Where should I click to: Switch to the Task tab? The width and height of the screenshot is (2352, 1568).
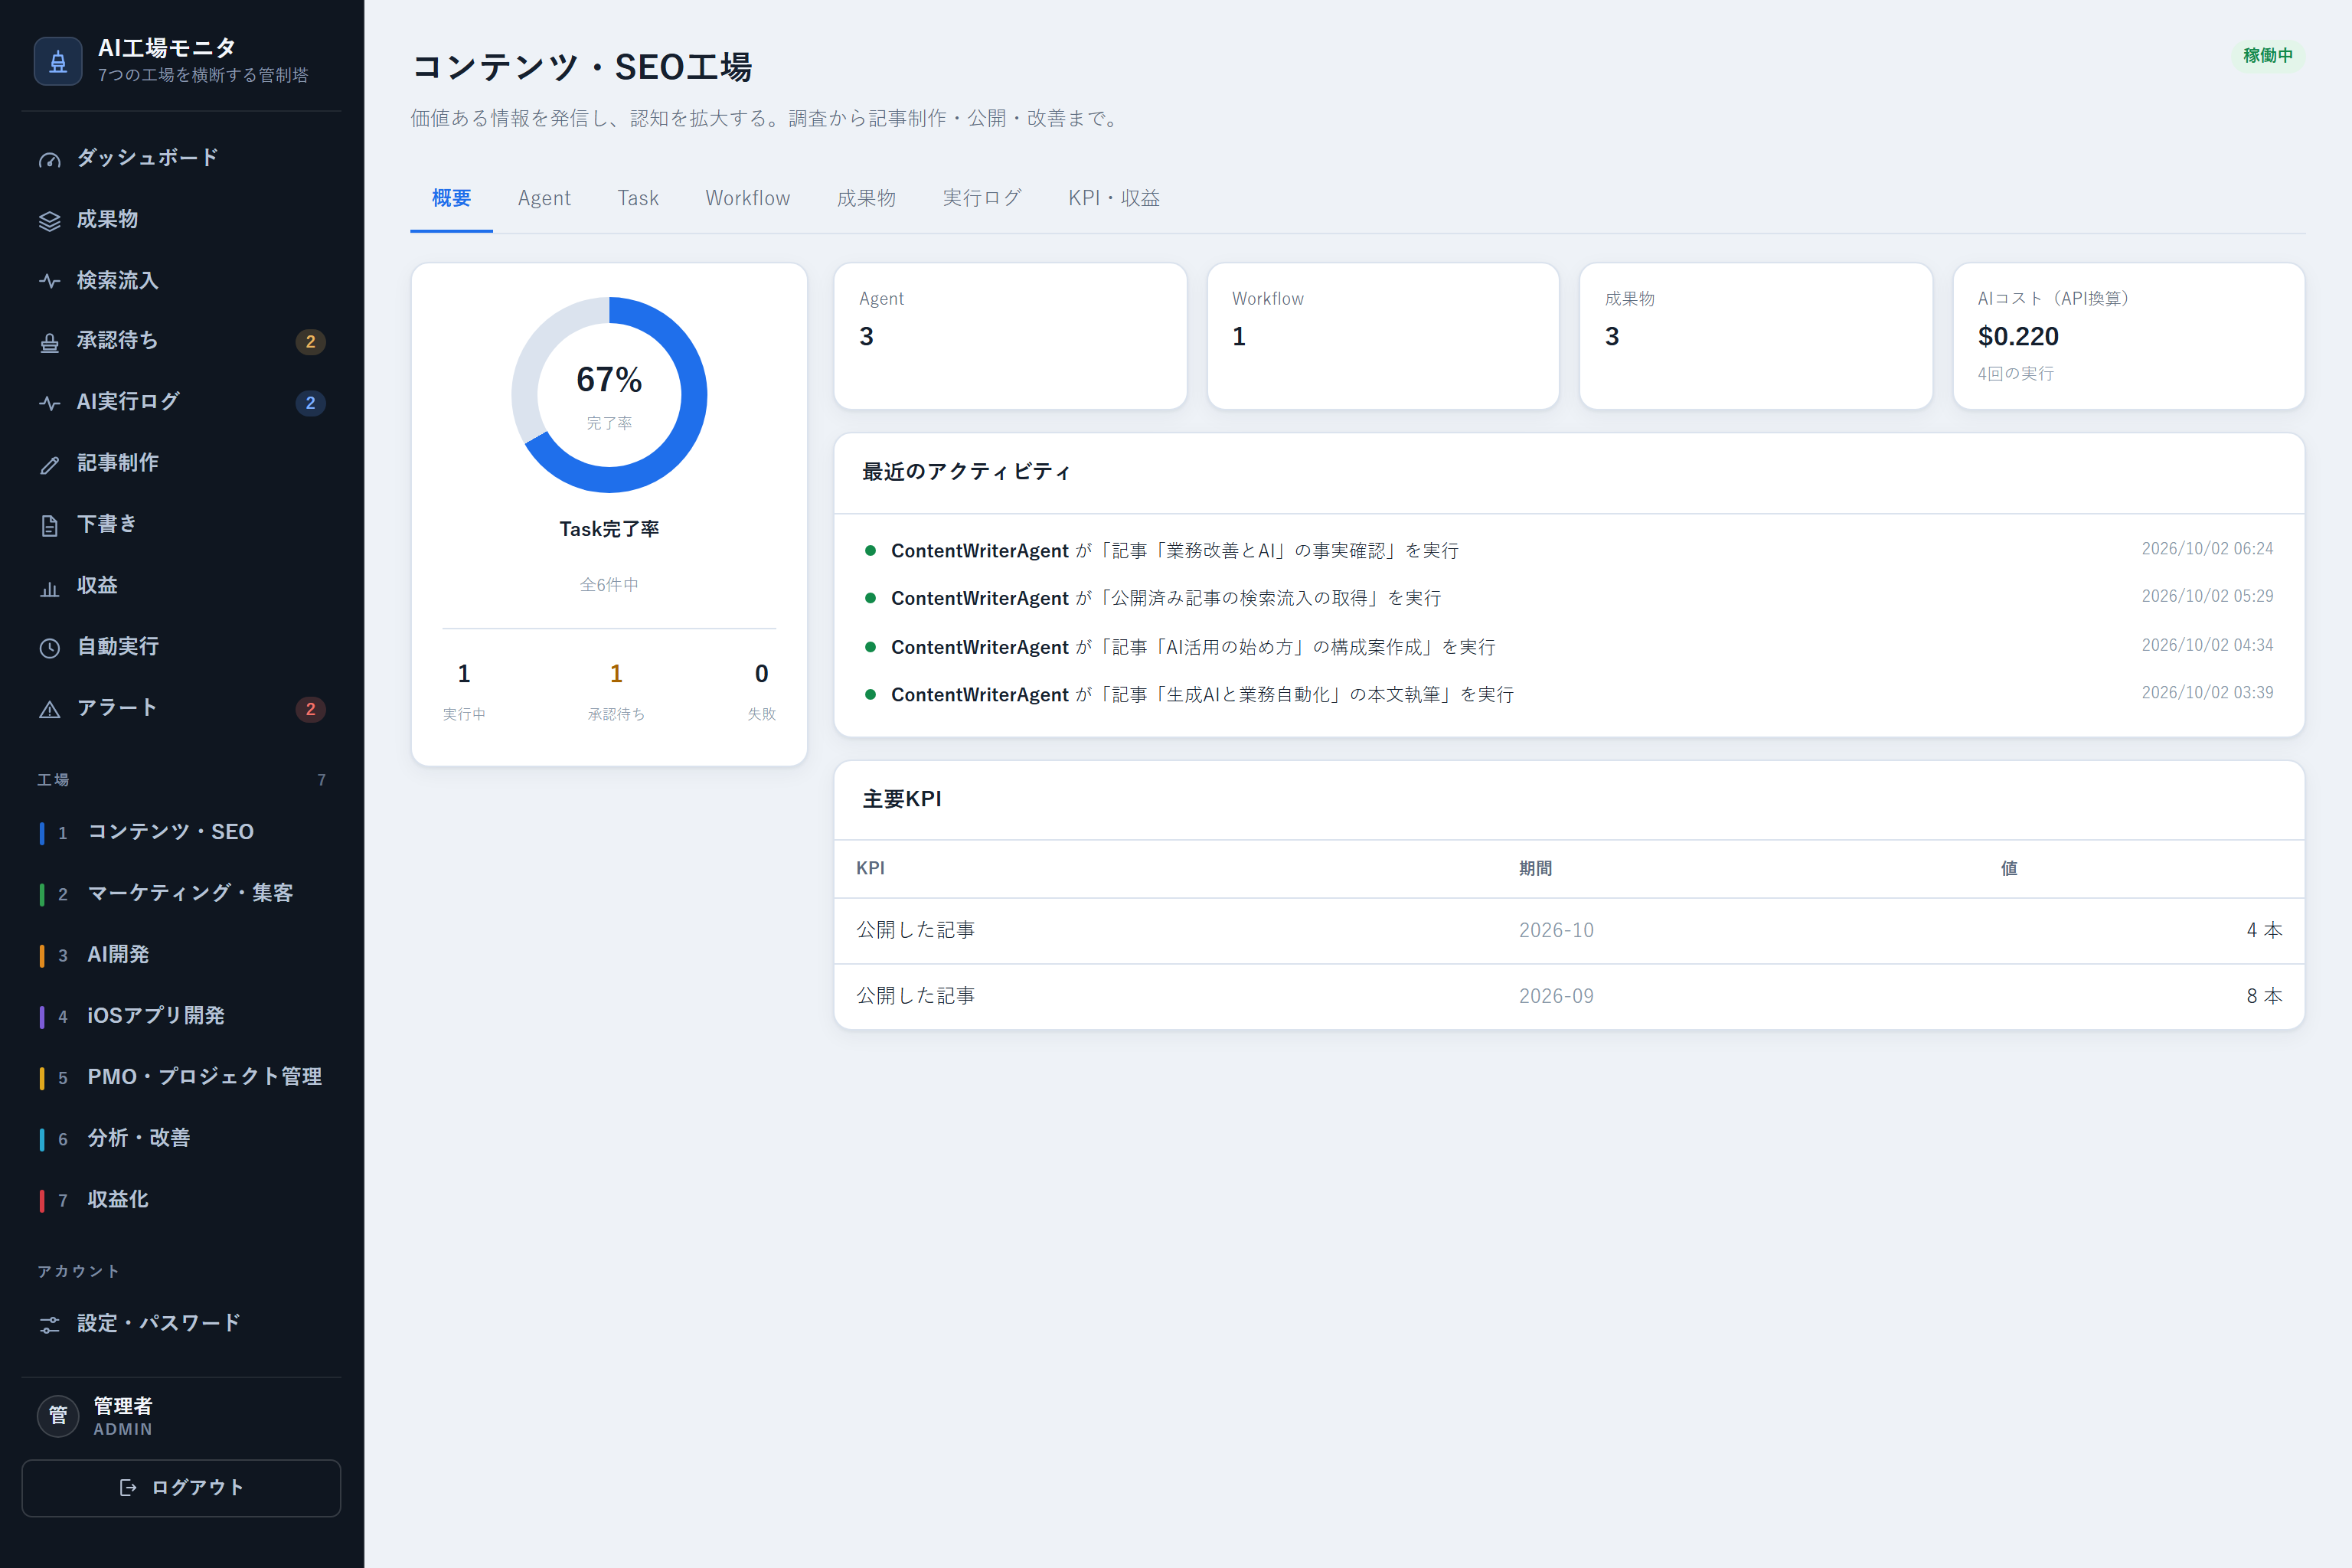click(638, 198)
